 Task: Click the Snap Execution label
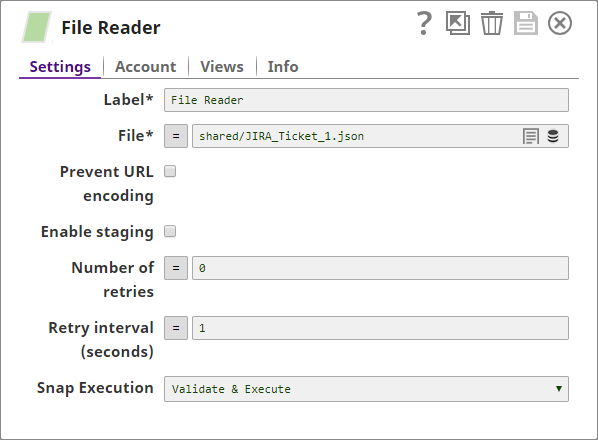(95, 388)
